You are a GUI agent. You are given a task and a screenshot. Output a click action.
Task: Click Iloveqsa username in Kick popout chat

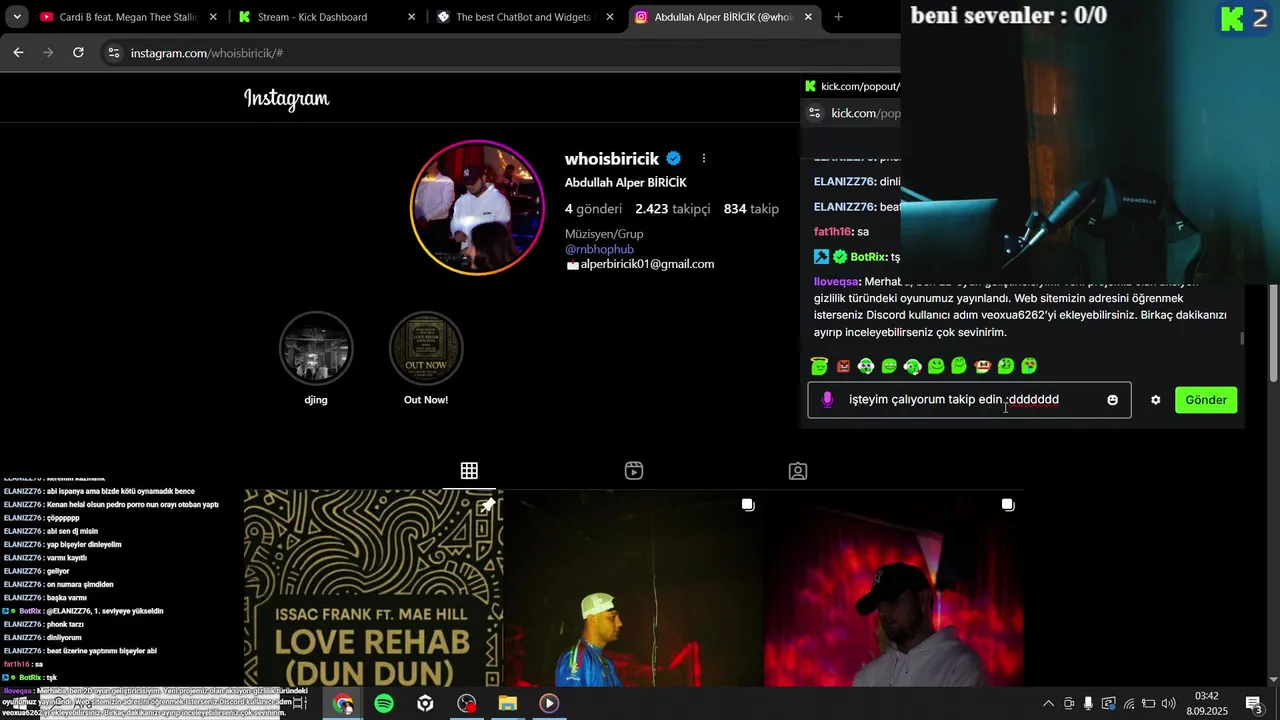pyautogui.click(x=836, y=282)
